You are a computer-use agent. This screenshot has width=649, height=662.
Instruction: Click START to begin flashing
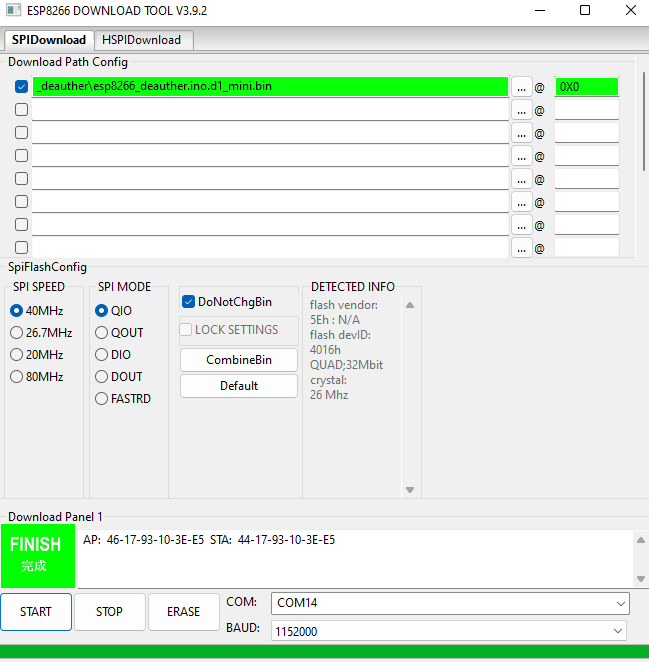click(36, 612)
